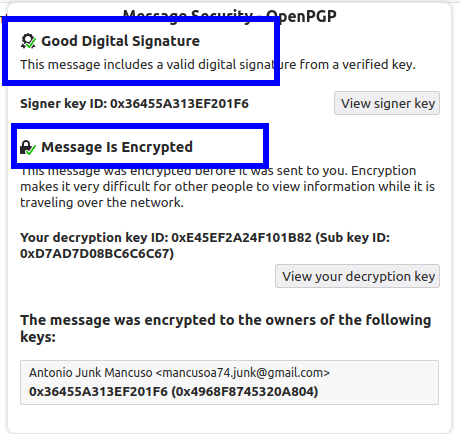Click the 'Your decryption key ID:' label
460x434 pixels.
[94, 238]
